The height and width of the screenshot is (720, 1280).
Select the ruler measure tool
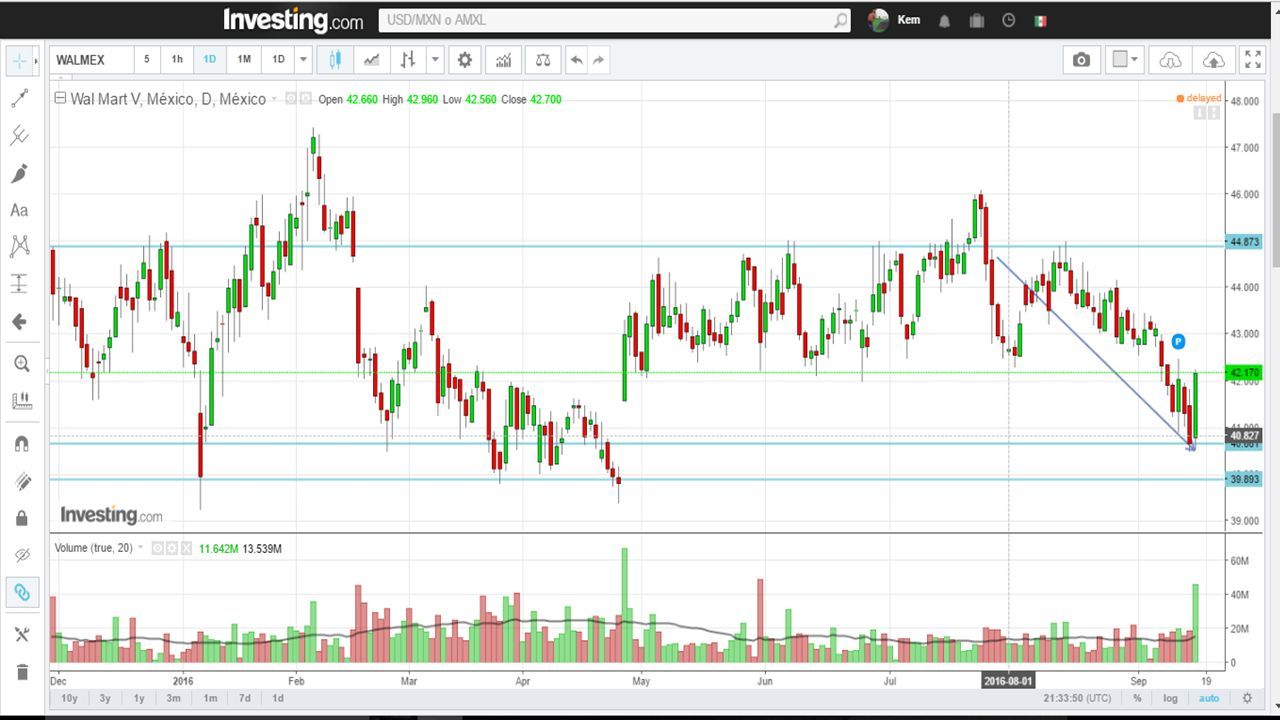[x=20, y=401]
